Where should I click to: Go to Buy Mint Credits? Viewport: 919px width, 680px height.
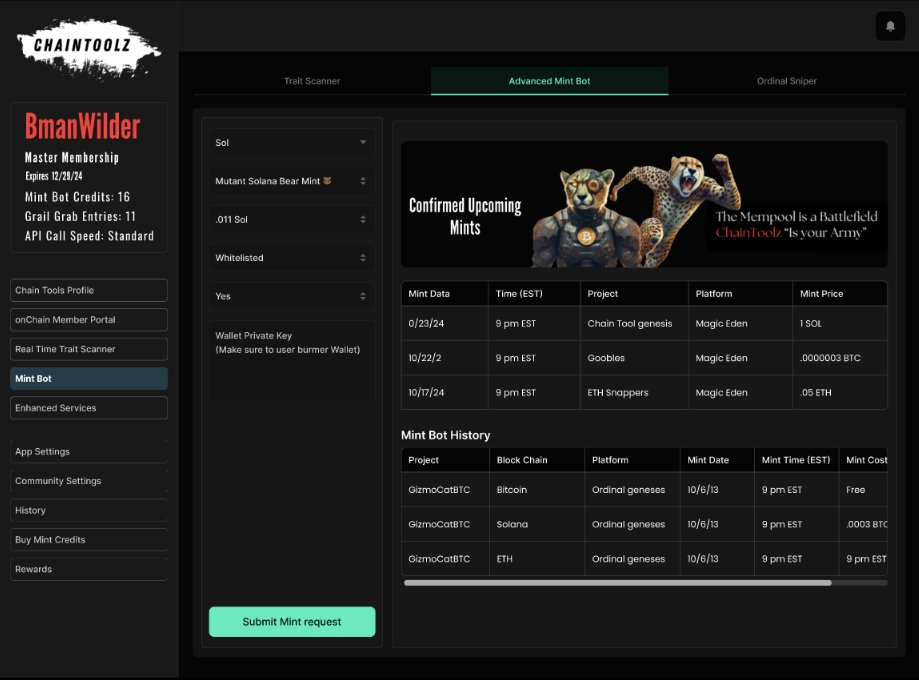point(89,539)
